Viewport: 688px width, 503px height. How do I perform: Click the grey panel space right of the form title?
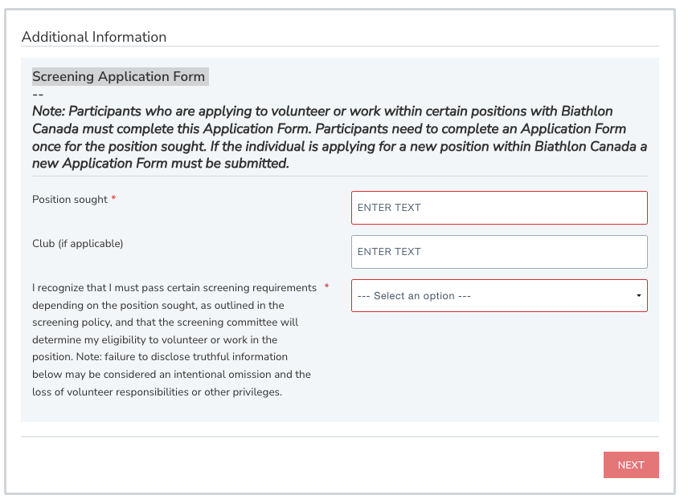tap(430, 76)
